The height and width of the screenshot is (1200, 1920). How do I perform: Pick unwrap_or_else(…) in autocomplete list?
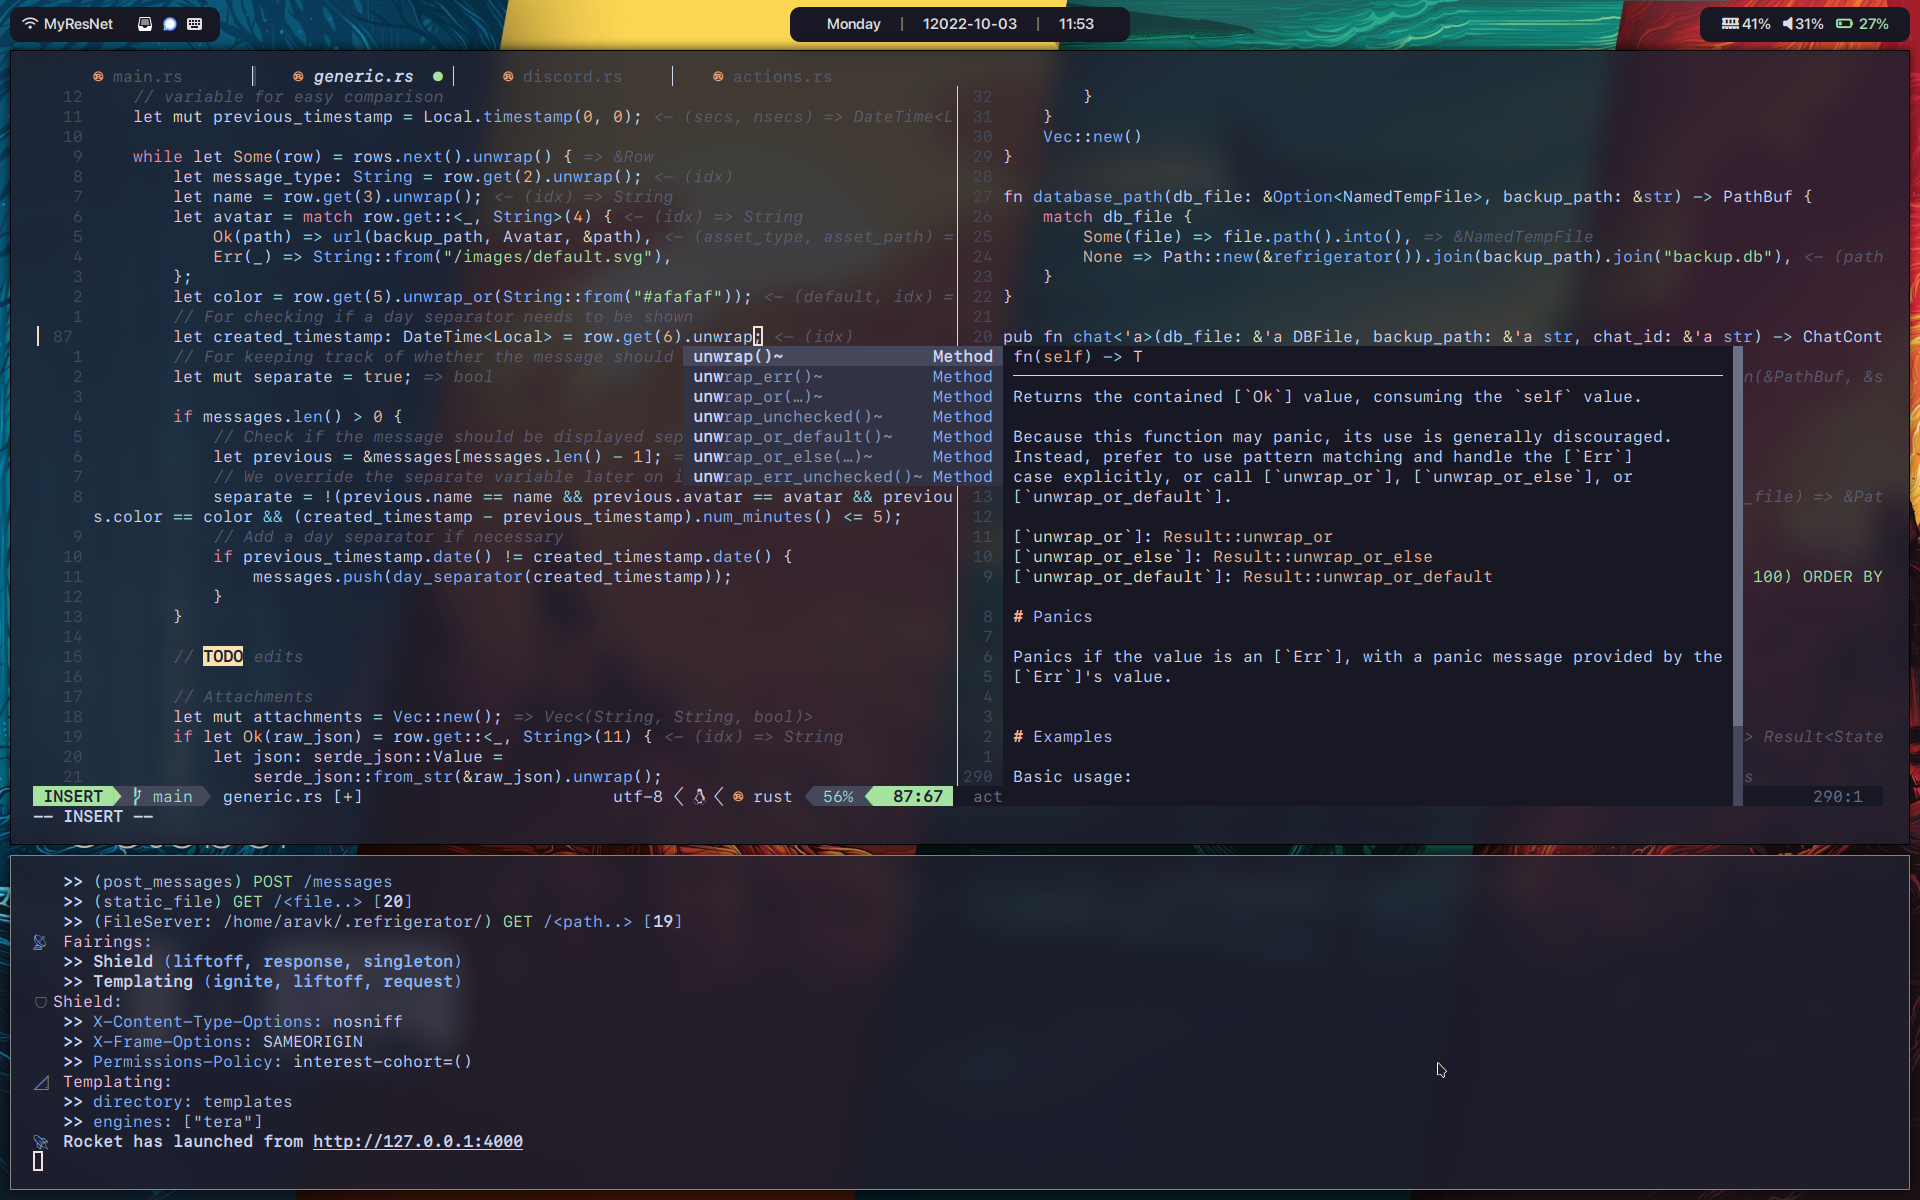pyautogui.click(x=782, y=457)
